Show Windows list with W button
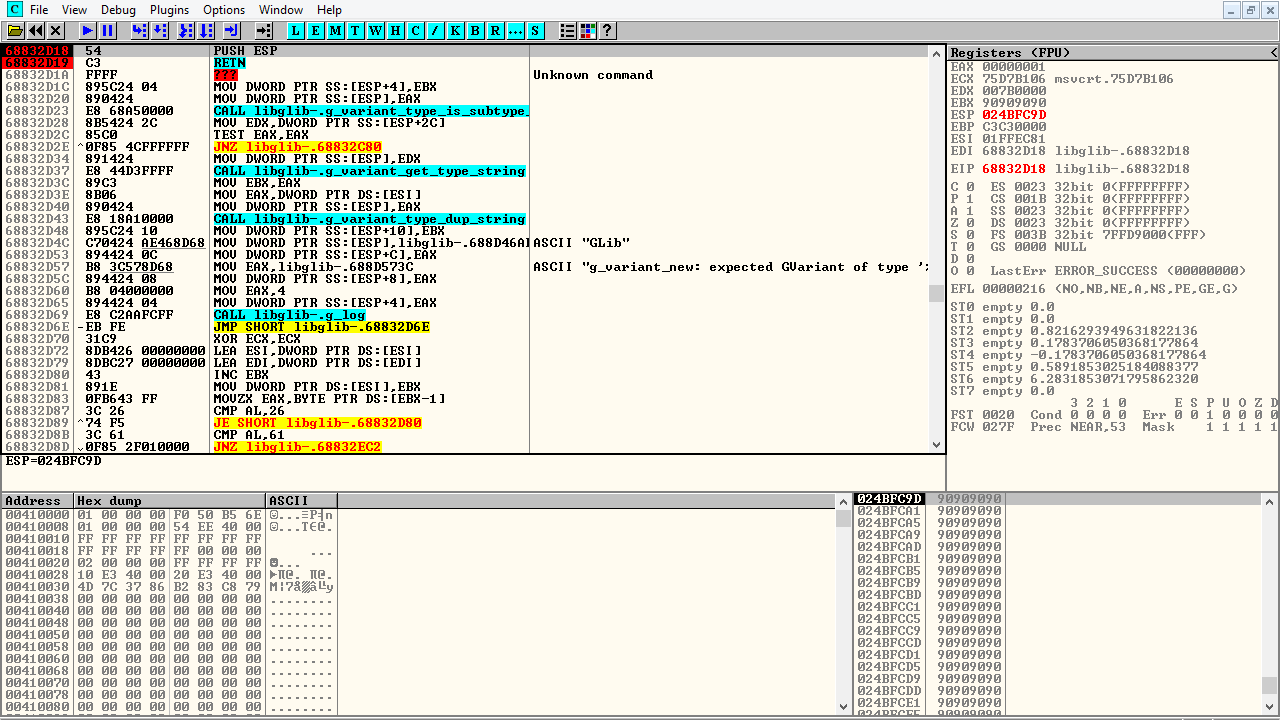1280x720 pixels. (x=376, y=31)
